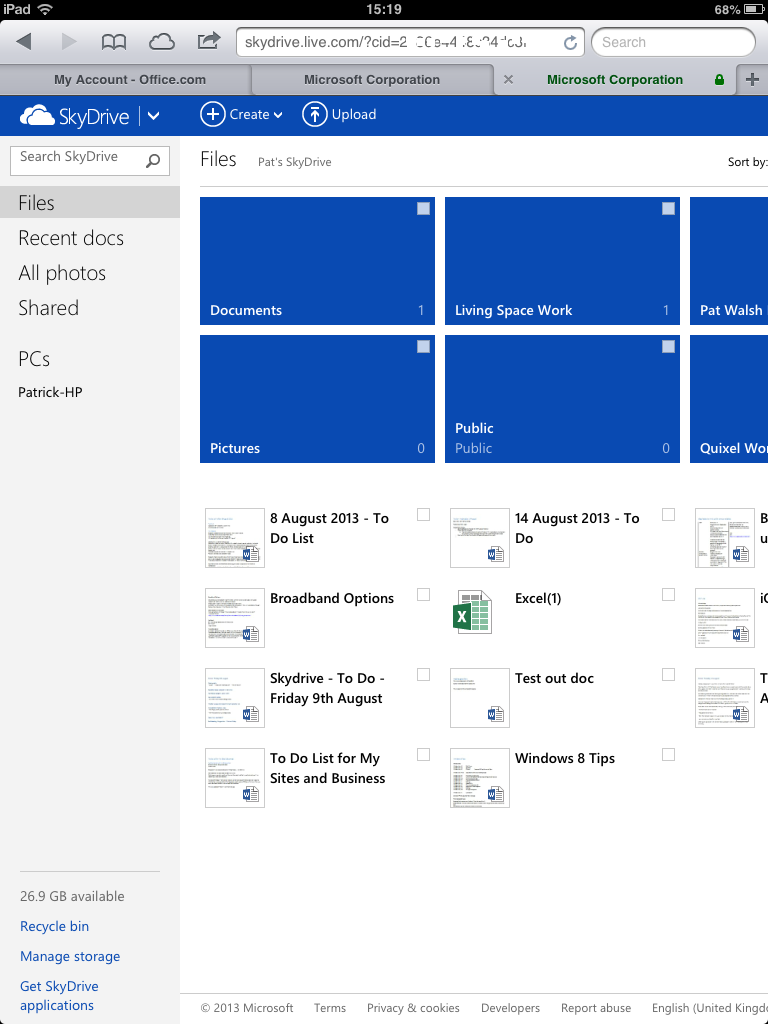
Task: Click the Upload arrow button
Action: point(314,114)
